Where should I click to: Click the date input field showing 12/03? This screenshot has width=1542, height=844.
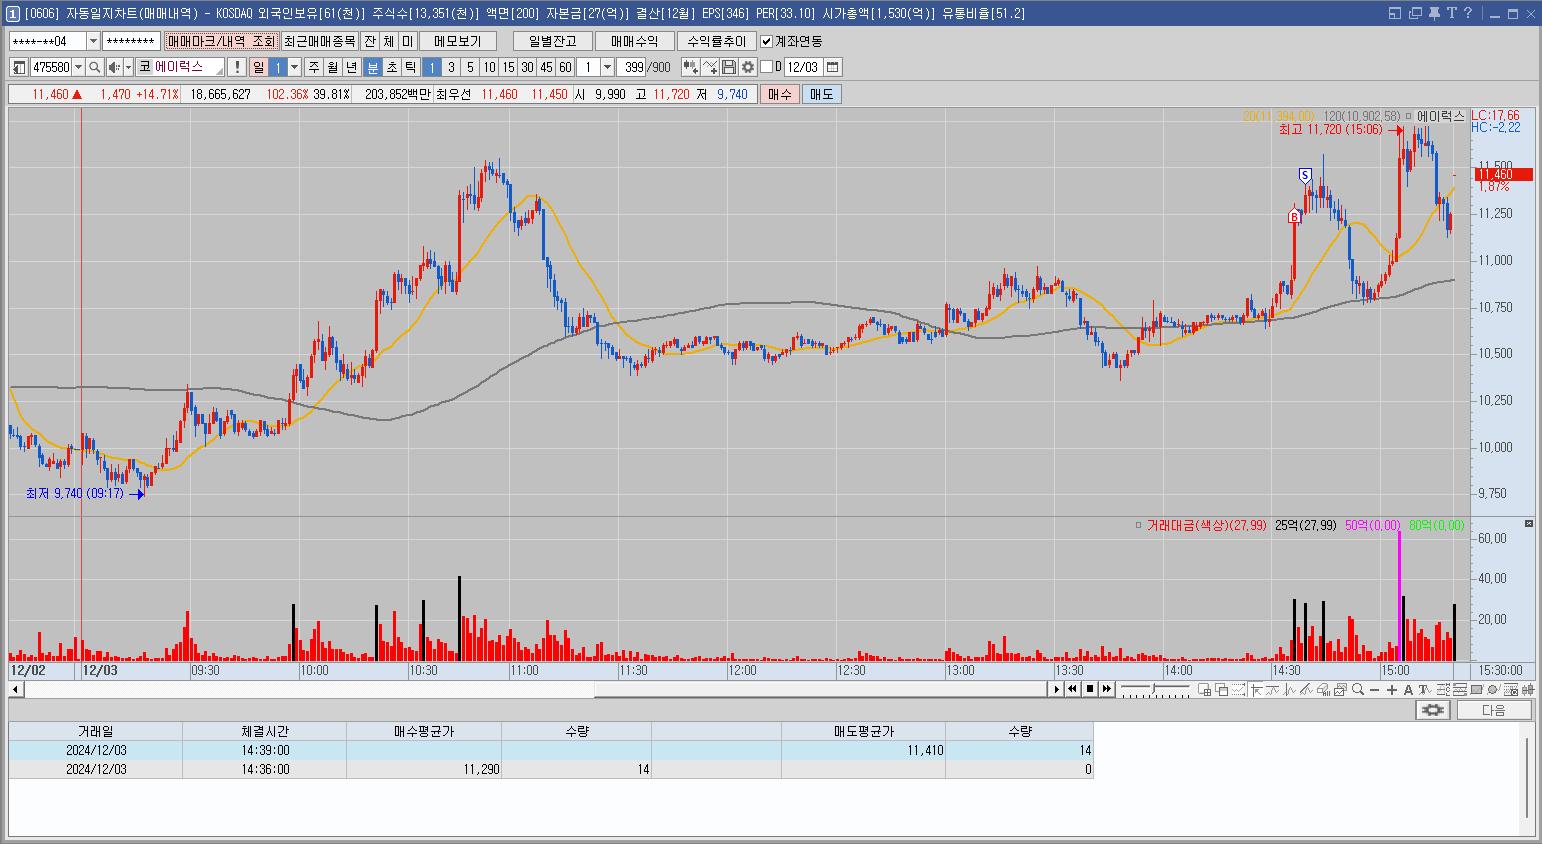coord(802,67)
